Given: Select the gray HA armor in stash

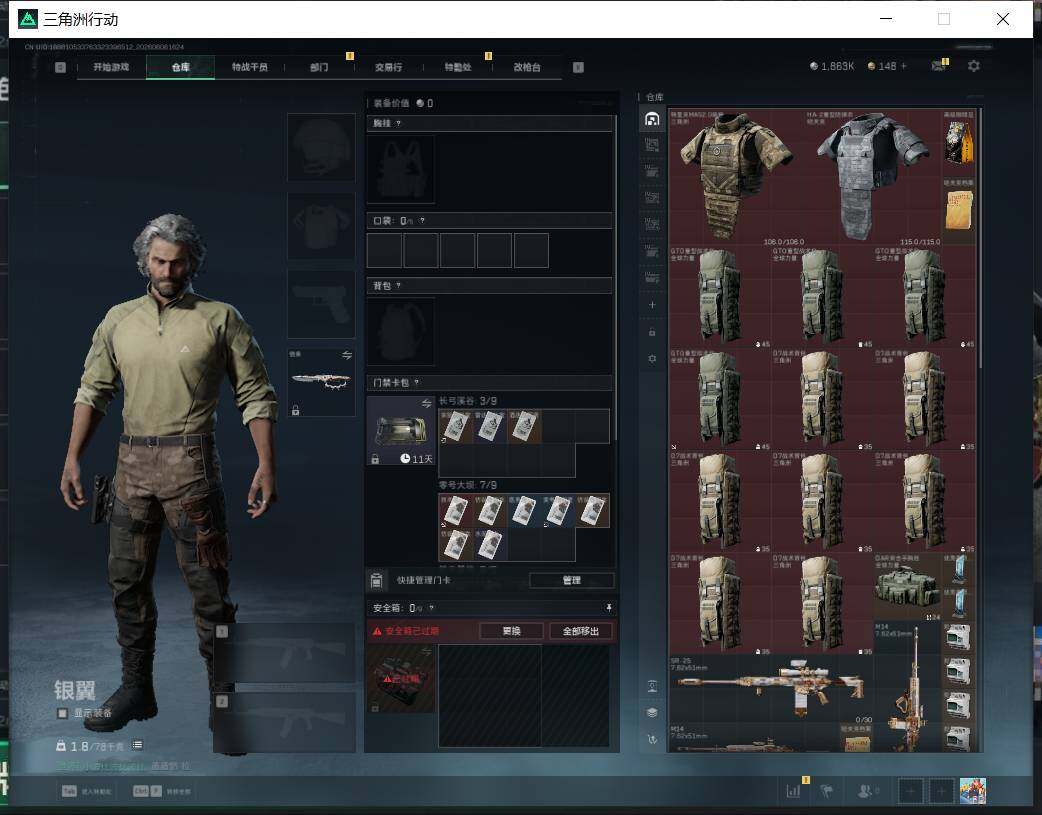Looking at the screenshot, I should click(x=873, y=178).
